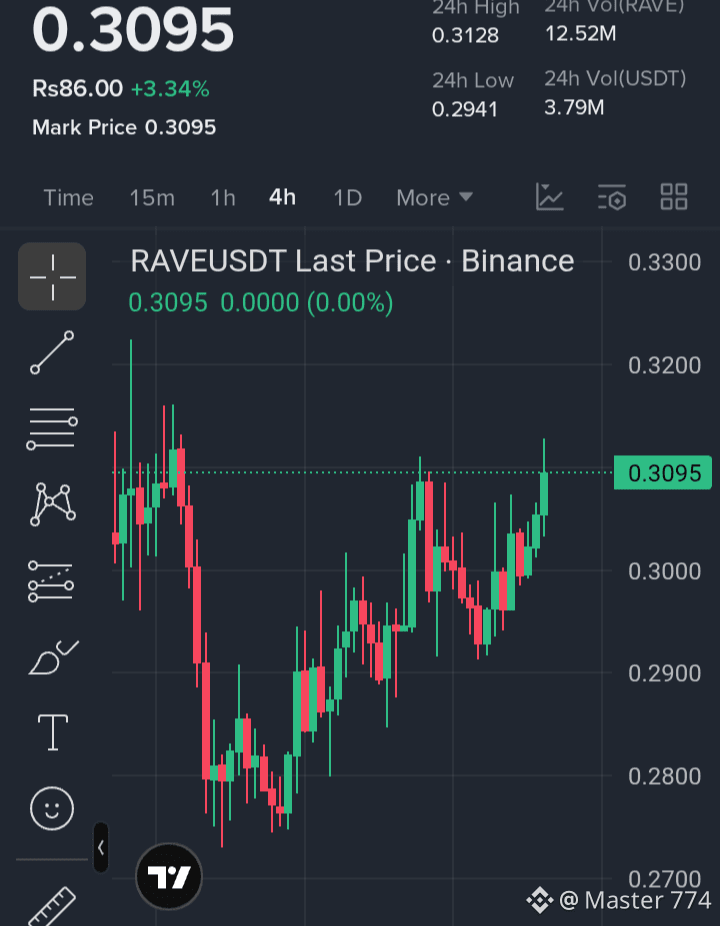Expand the More intervals dropdown
Screen dimensions: 720x926
pos(435,198)
